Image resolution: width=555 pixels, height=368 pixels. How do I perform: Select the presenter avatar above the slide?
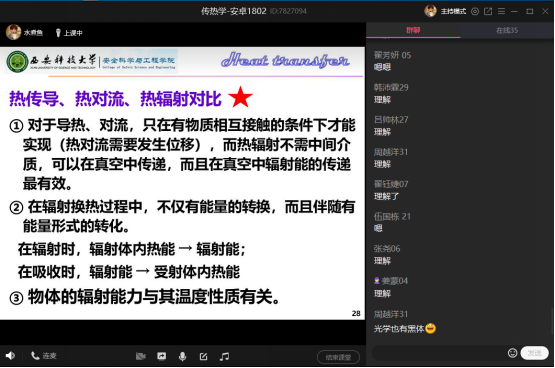pyautogui.click(x=13, y=32)
